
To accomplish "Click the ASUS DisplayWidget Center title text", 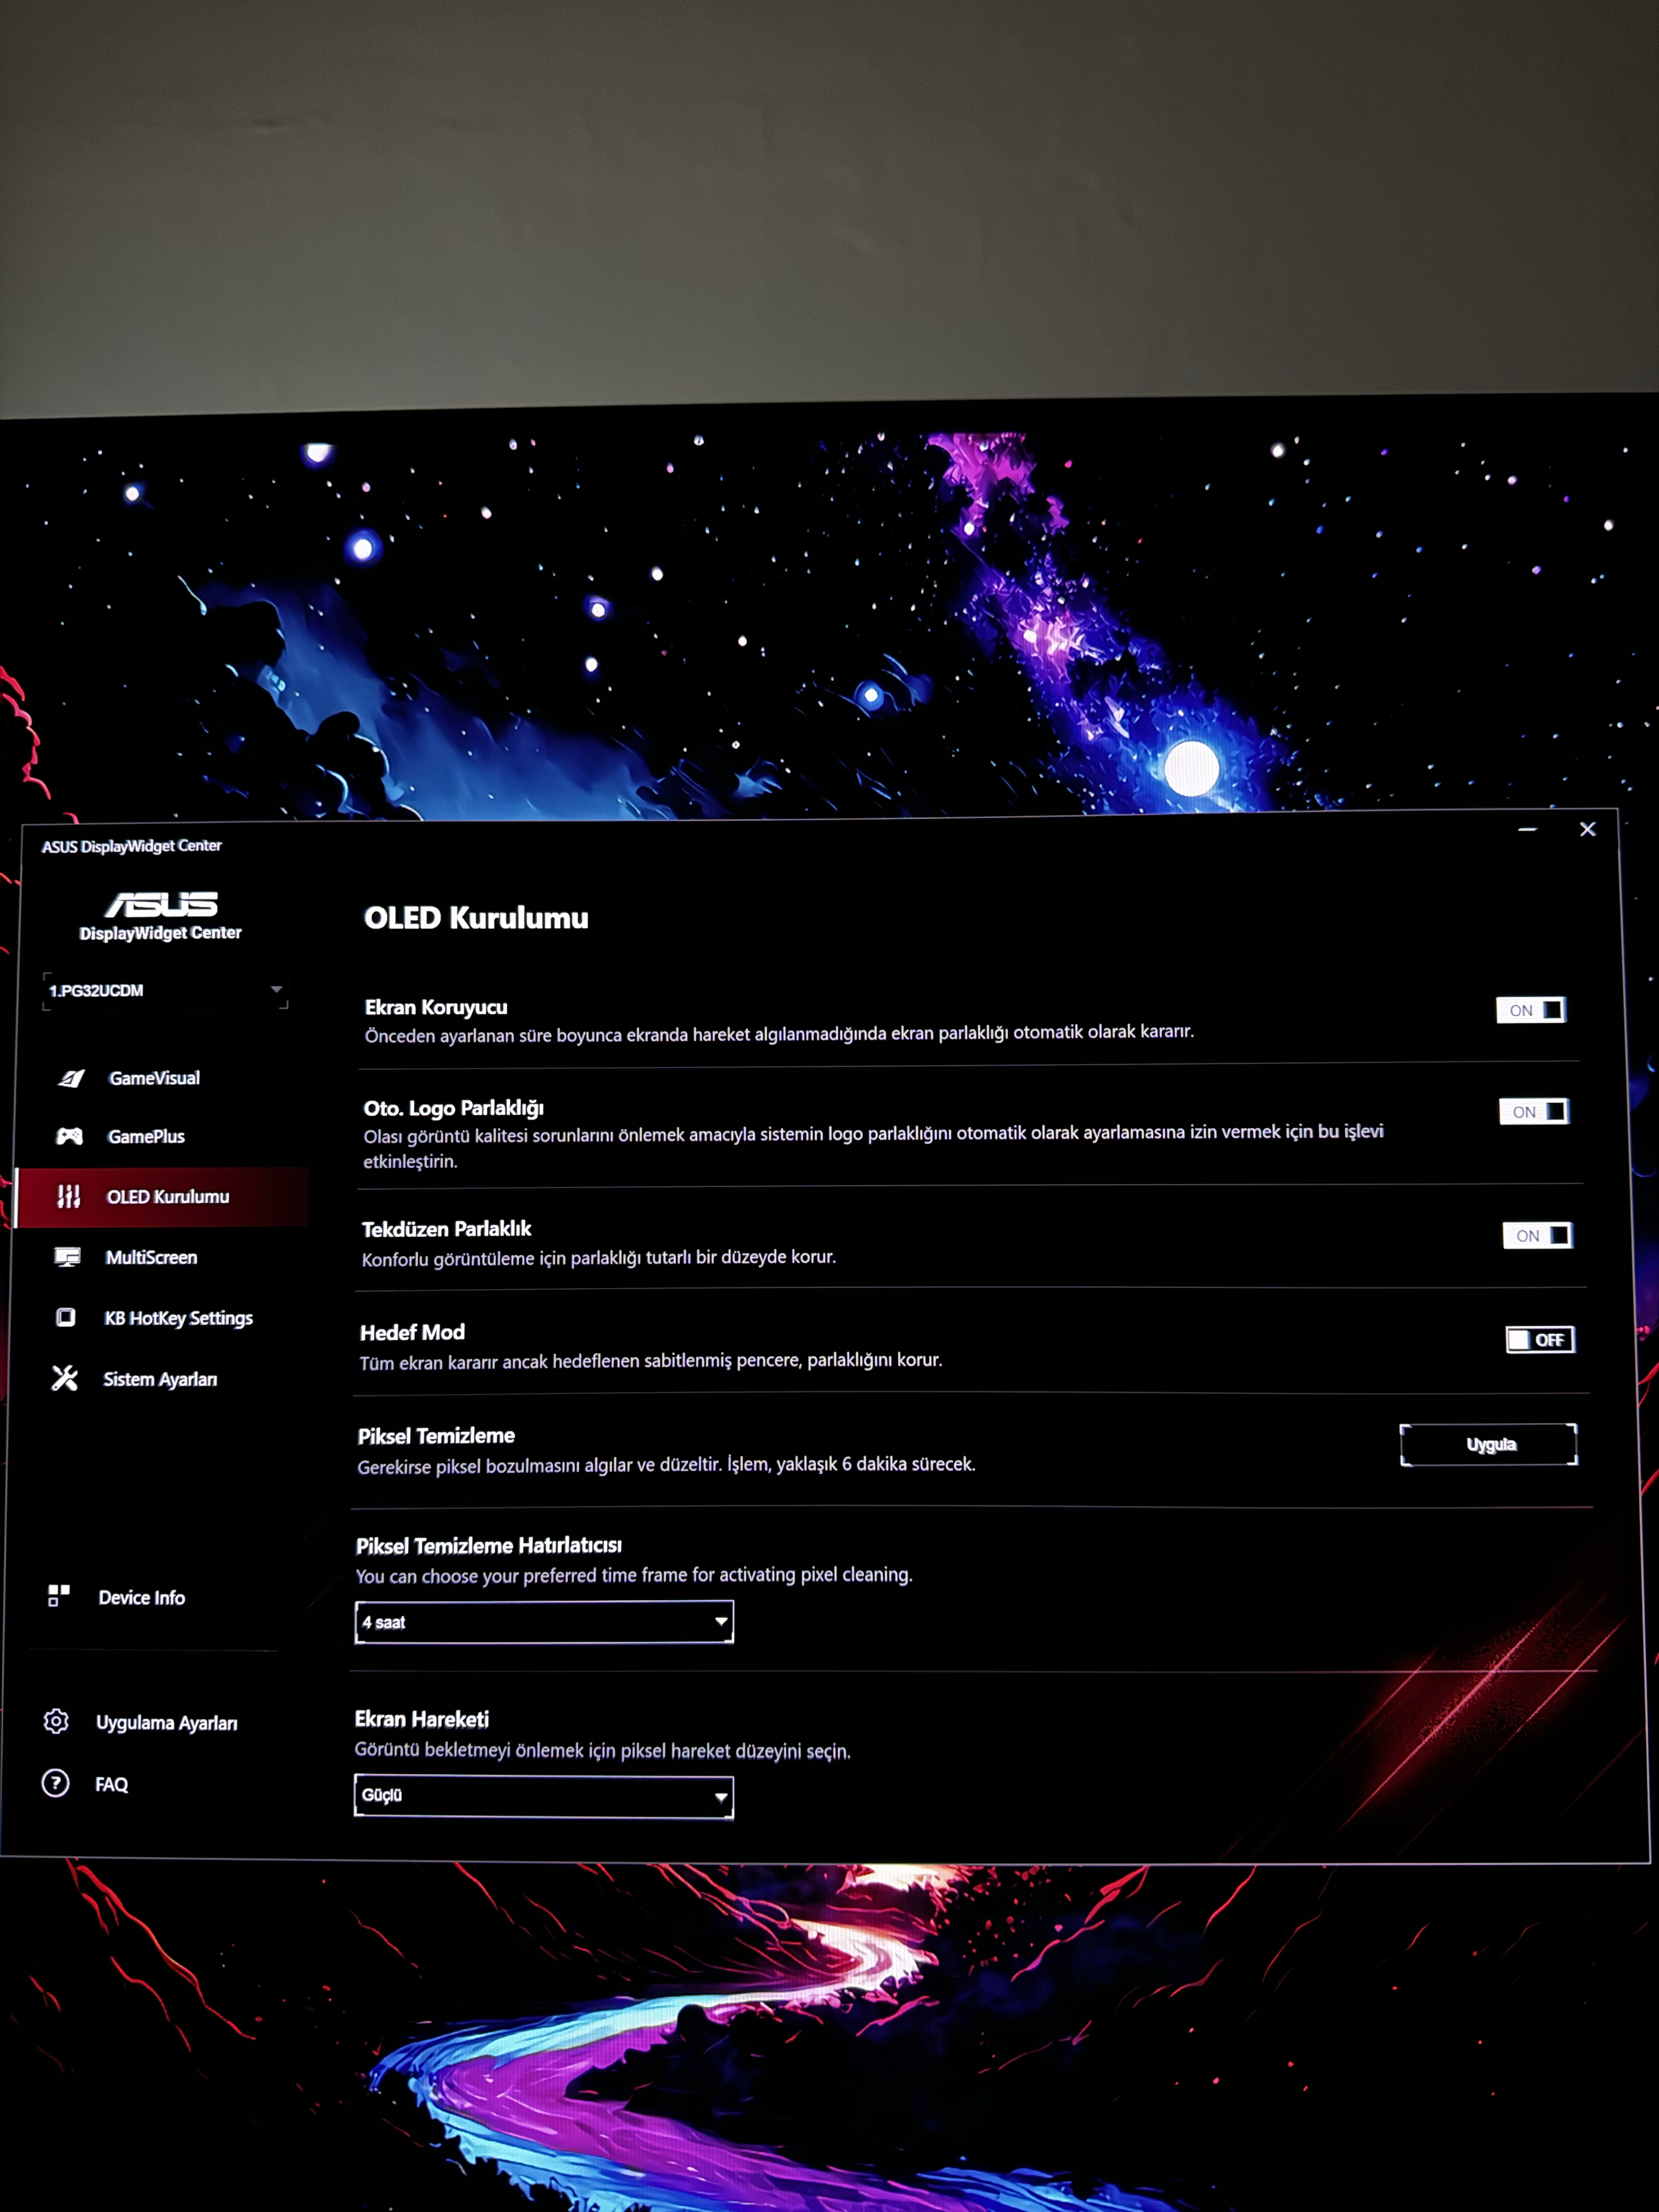I will (131, 846).
